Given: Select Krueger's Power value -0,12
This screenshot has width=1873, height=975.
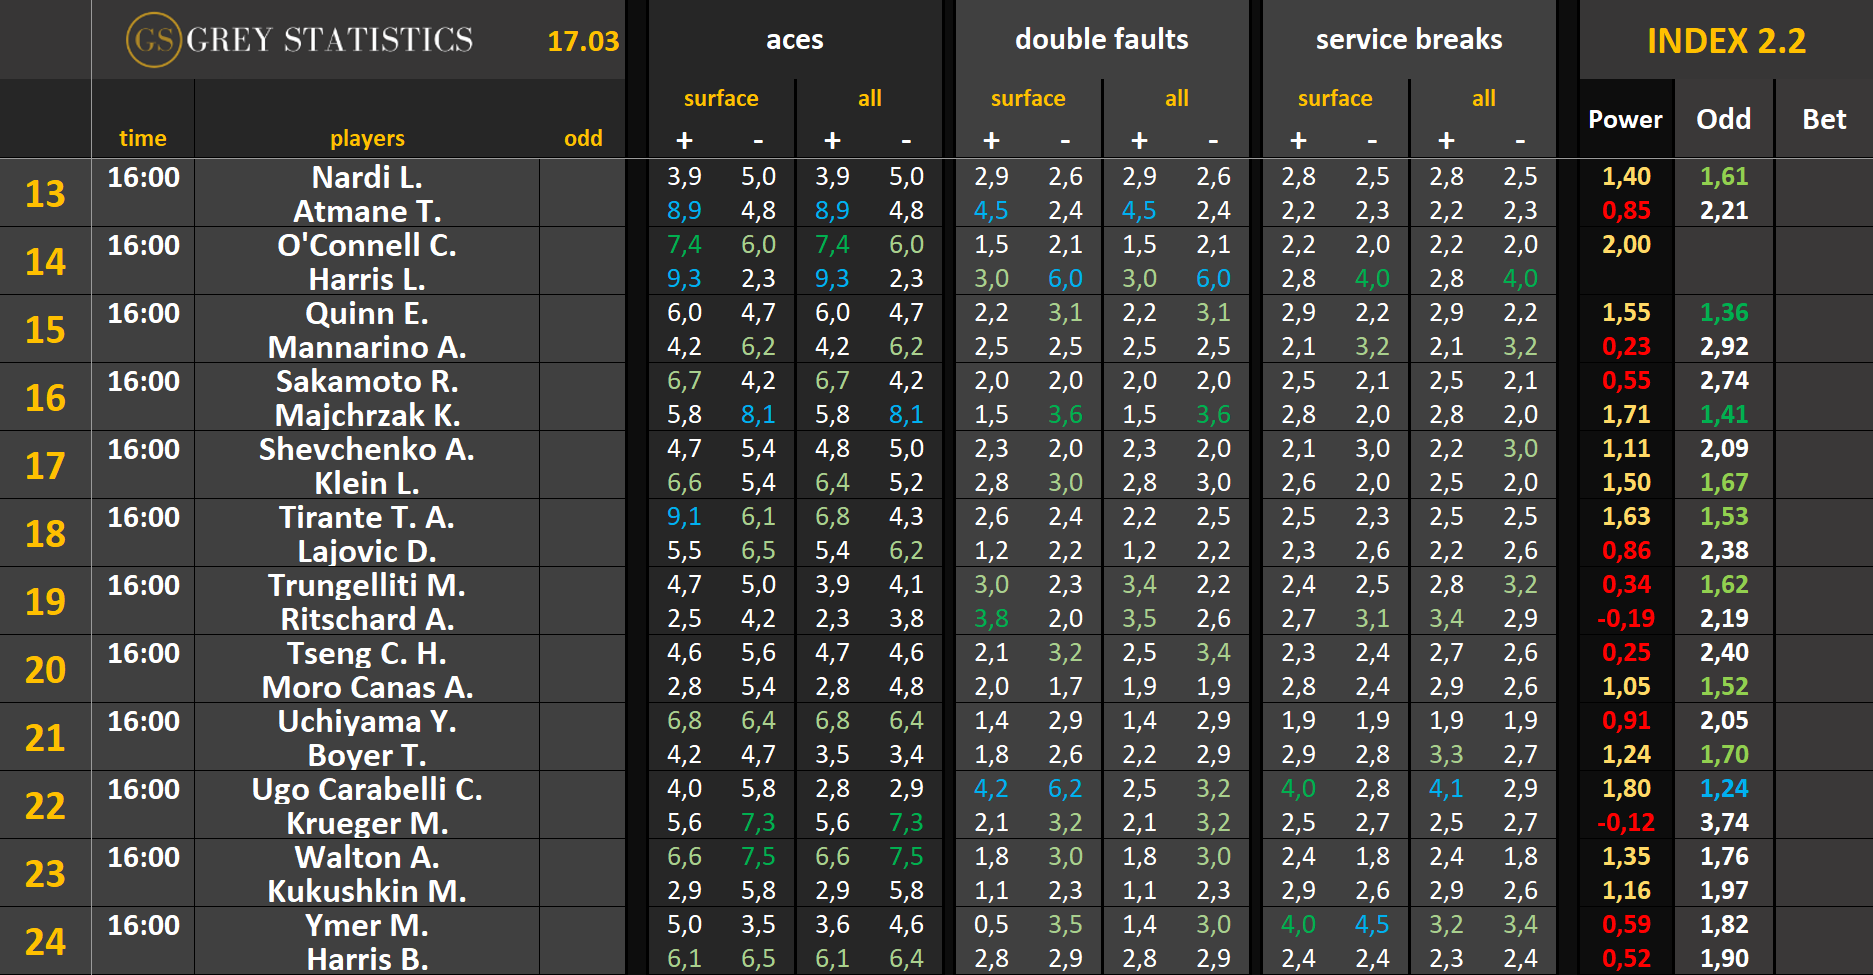Looking at the screenshot, I should click(x=1626, y=823).
